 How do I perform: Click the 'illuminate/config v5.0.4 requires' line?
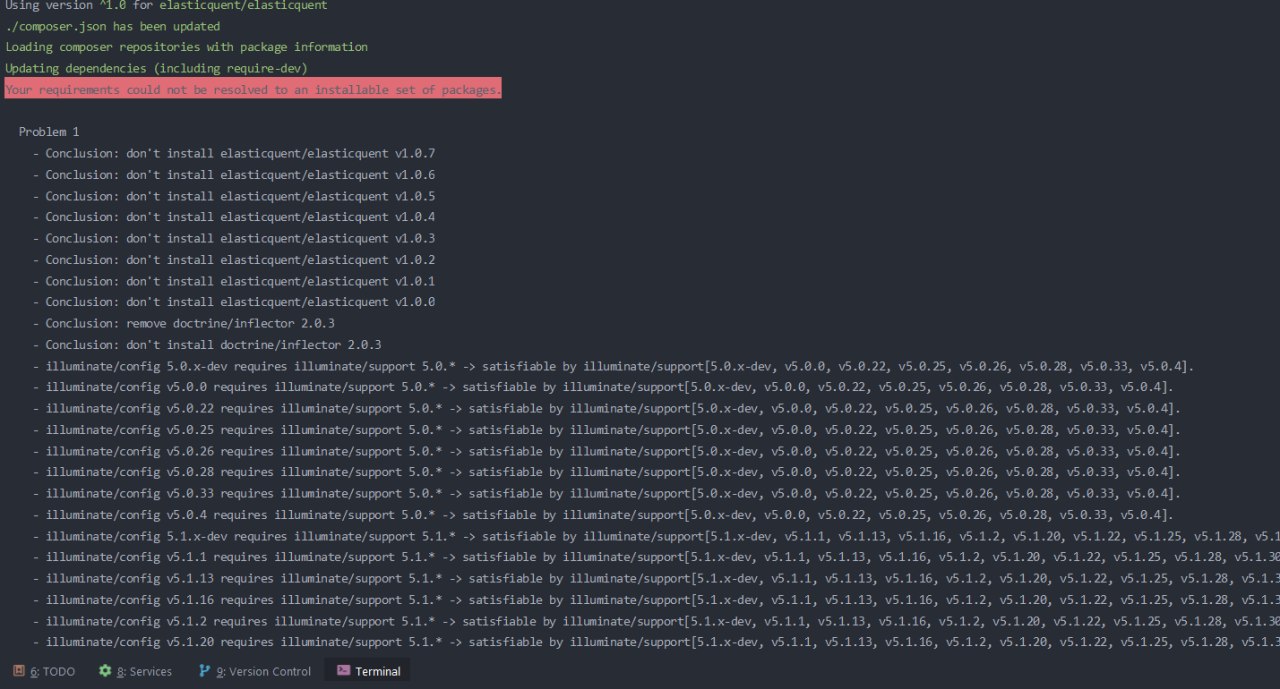[603, 515]
